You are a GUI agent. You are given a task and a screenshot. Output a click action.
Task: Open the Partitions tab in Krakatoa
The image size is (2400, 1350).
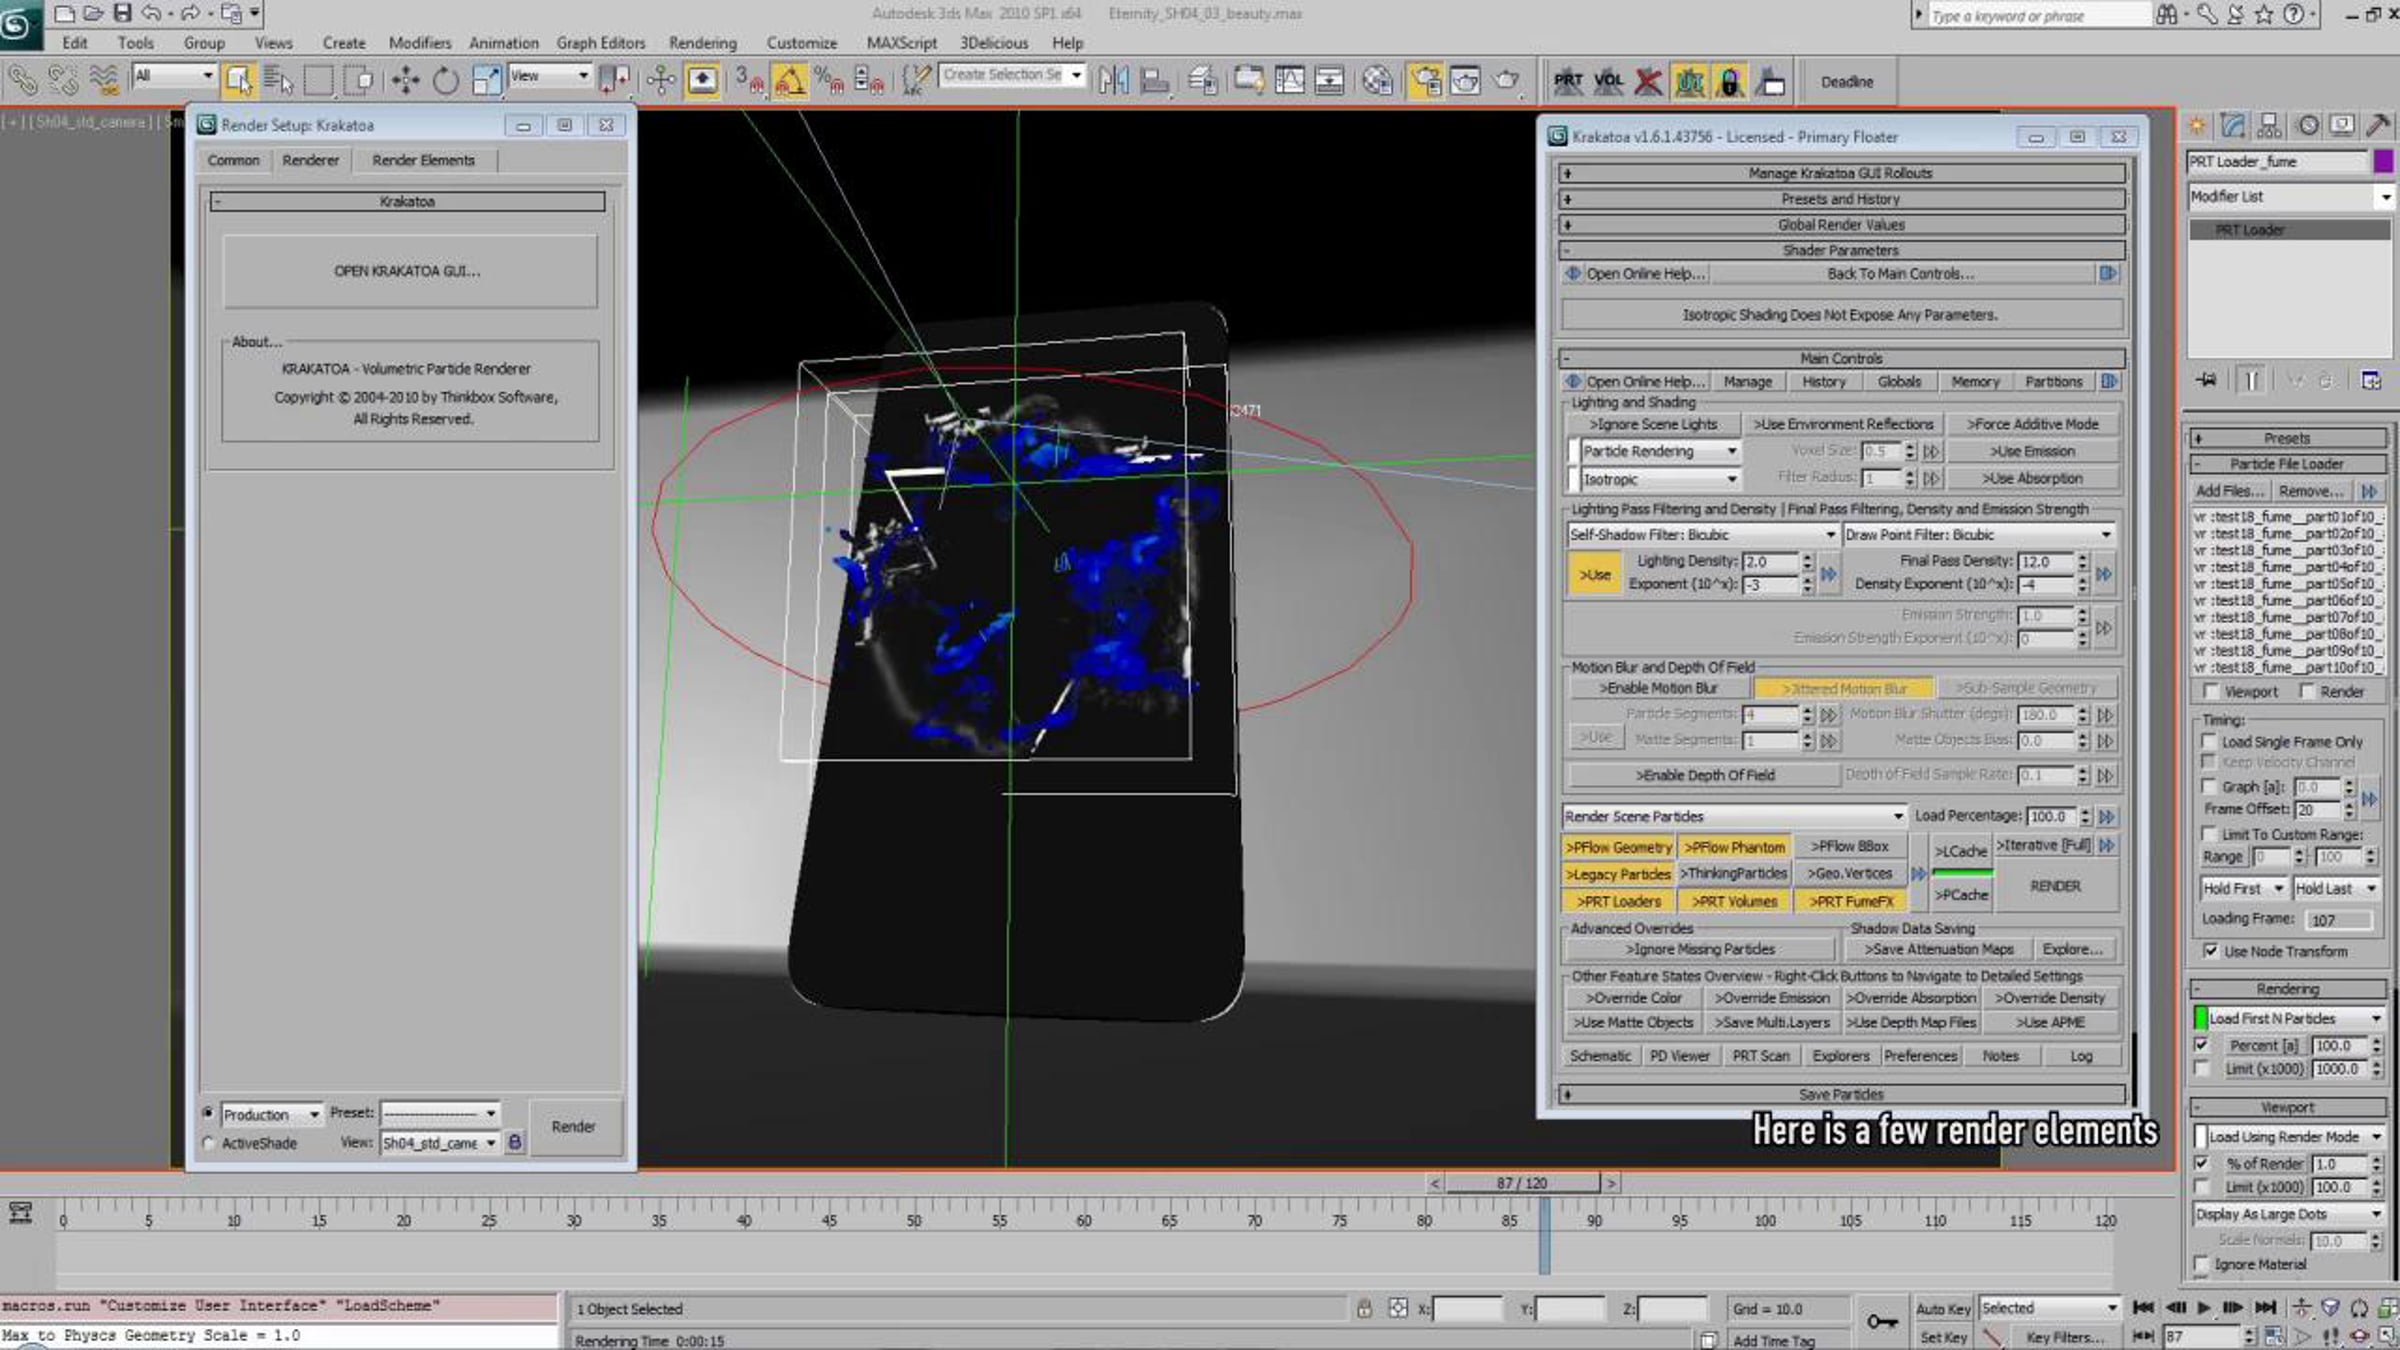click(x=2053, y=381)
